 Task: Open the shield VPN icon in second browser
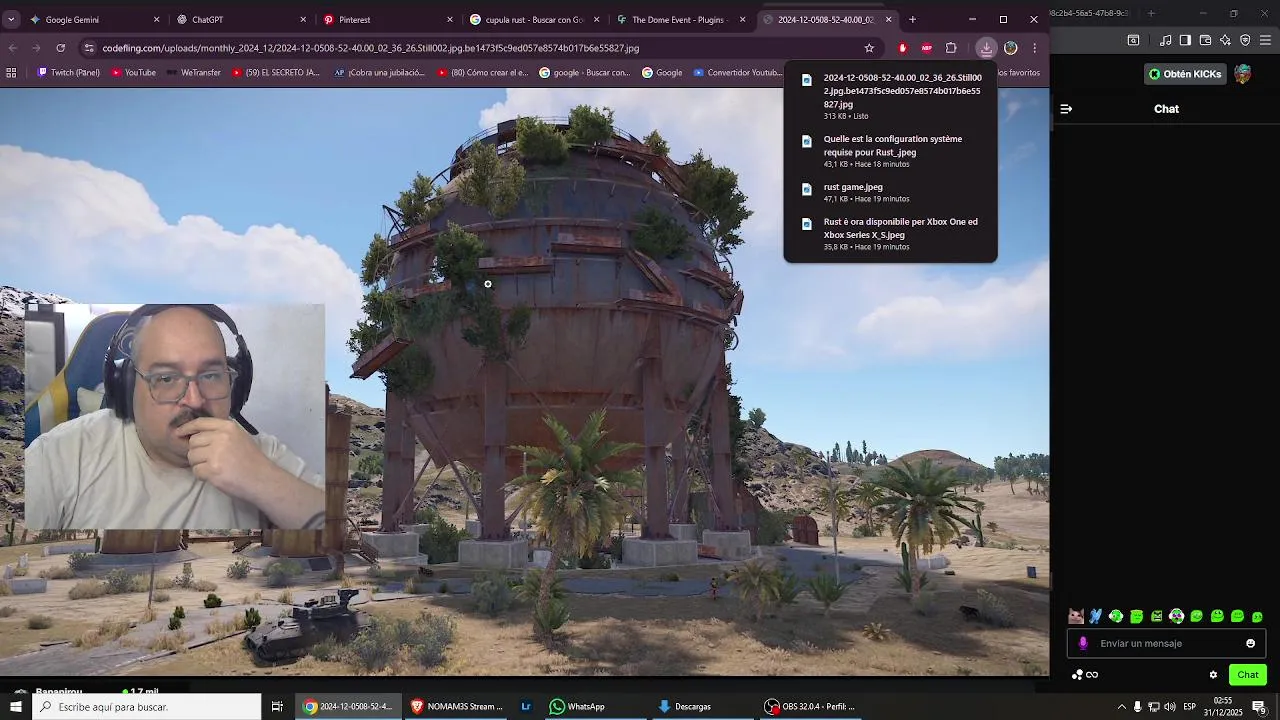point(1245,40)
